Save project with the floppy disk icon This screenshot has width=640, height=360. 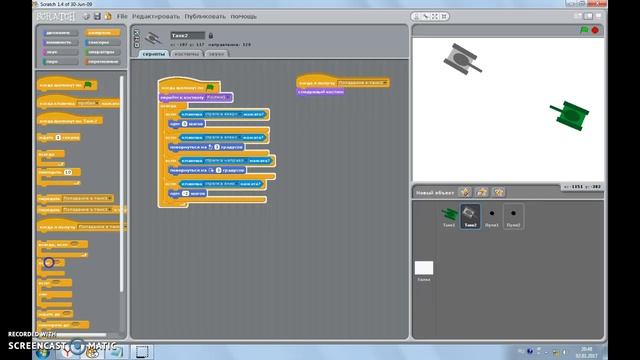coord(97,16)
